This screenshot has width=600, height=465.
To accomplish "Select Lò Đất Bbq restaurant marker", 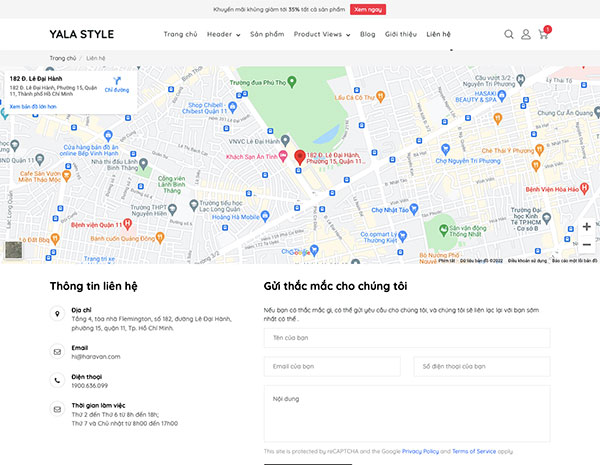I will pos(55,239).
